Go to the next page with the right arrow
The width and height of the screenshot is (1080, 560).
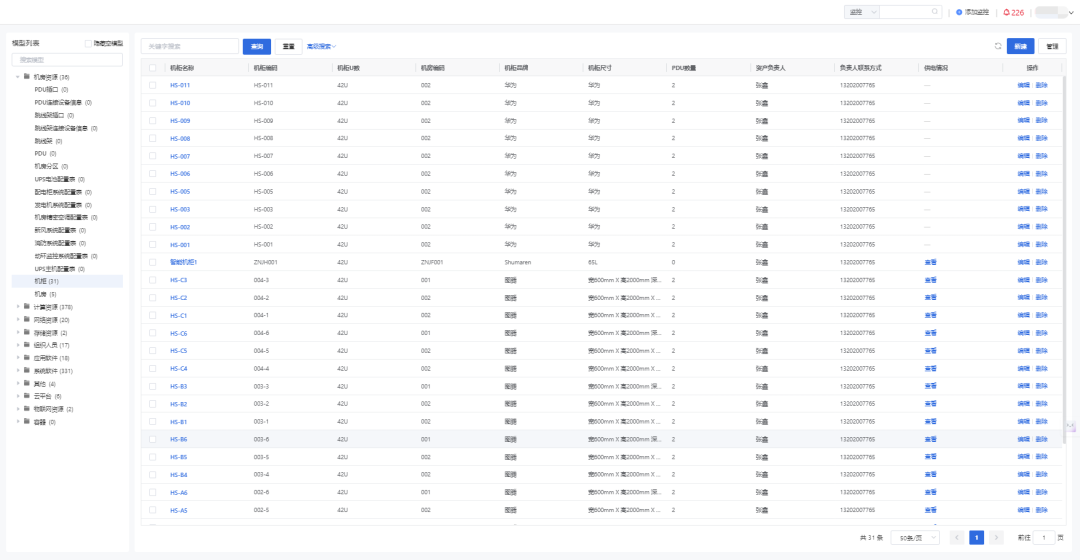(996, 537)
